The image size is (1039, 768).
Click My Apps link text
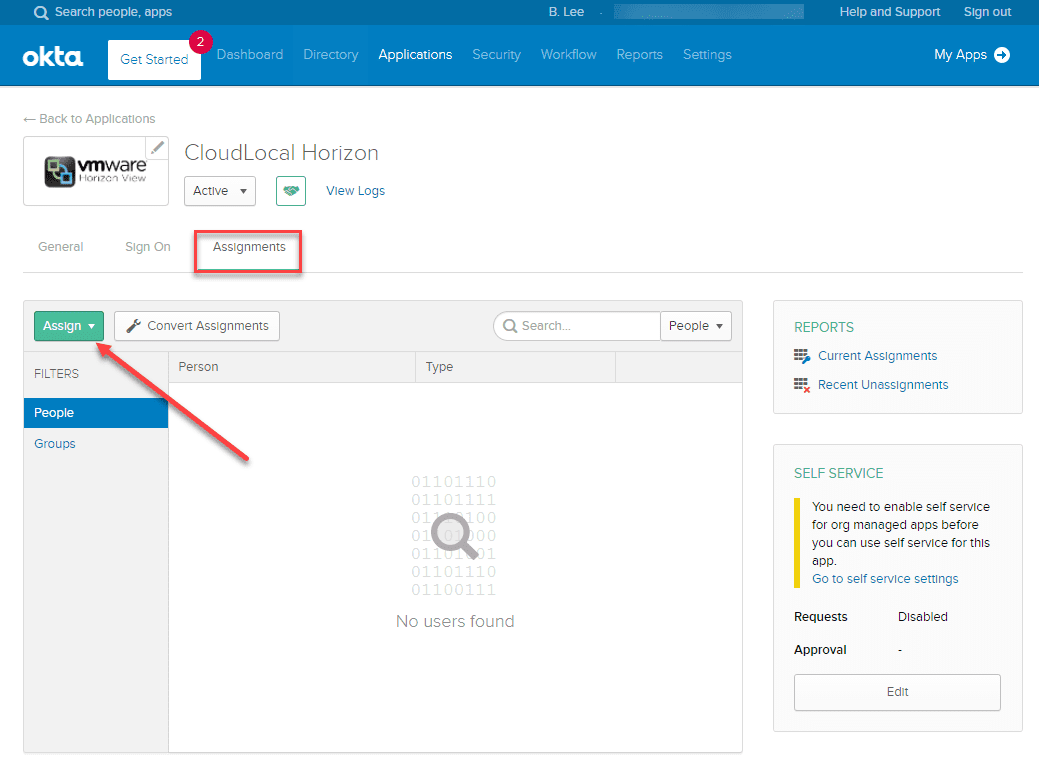click(960, 55)
